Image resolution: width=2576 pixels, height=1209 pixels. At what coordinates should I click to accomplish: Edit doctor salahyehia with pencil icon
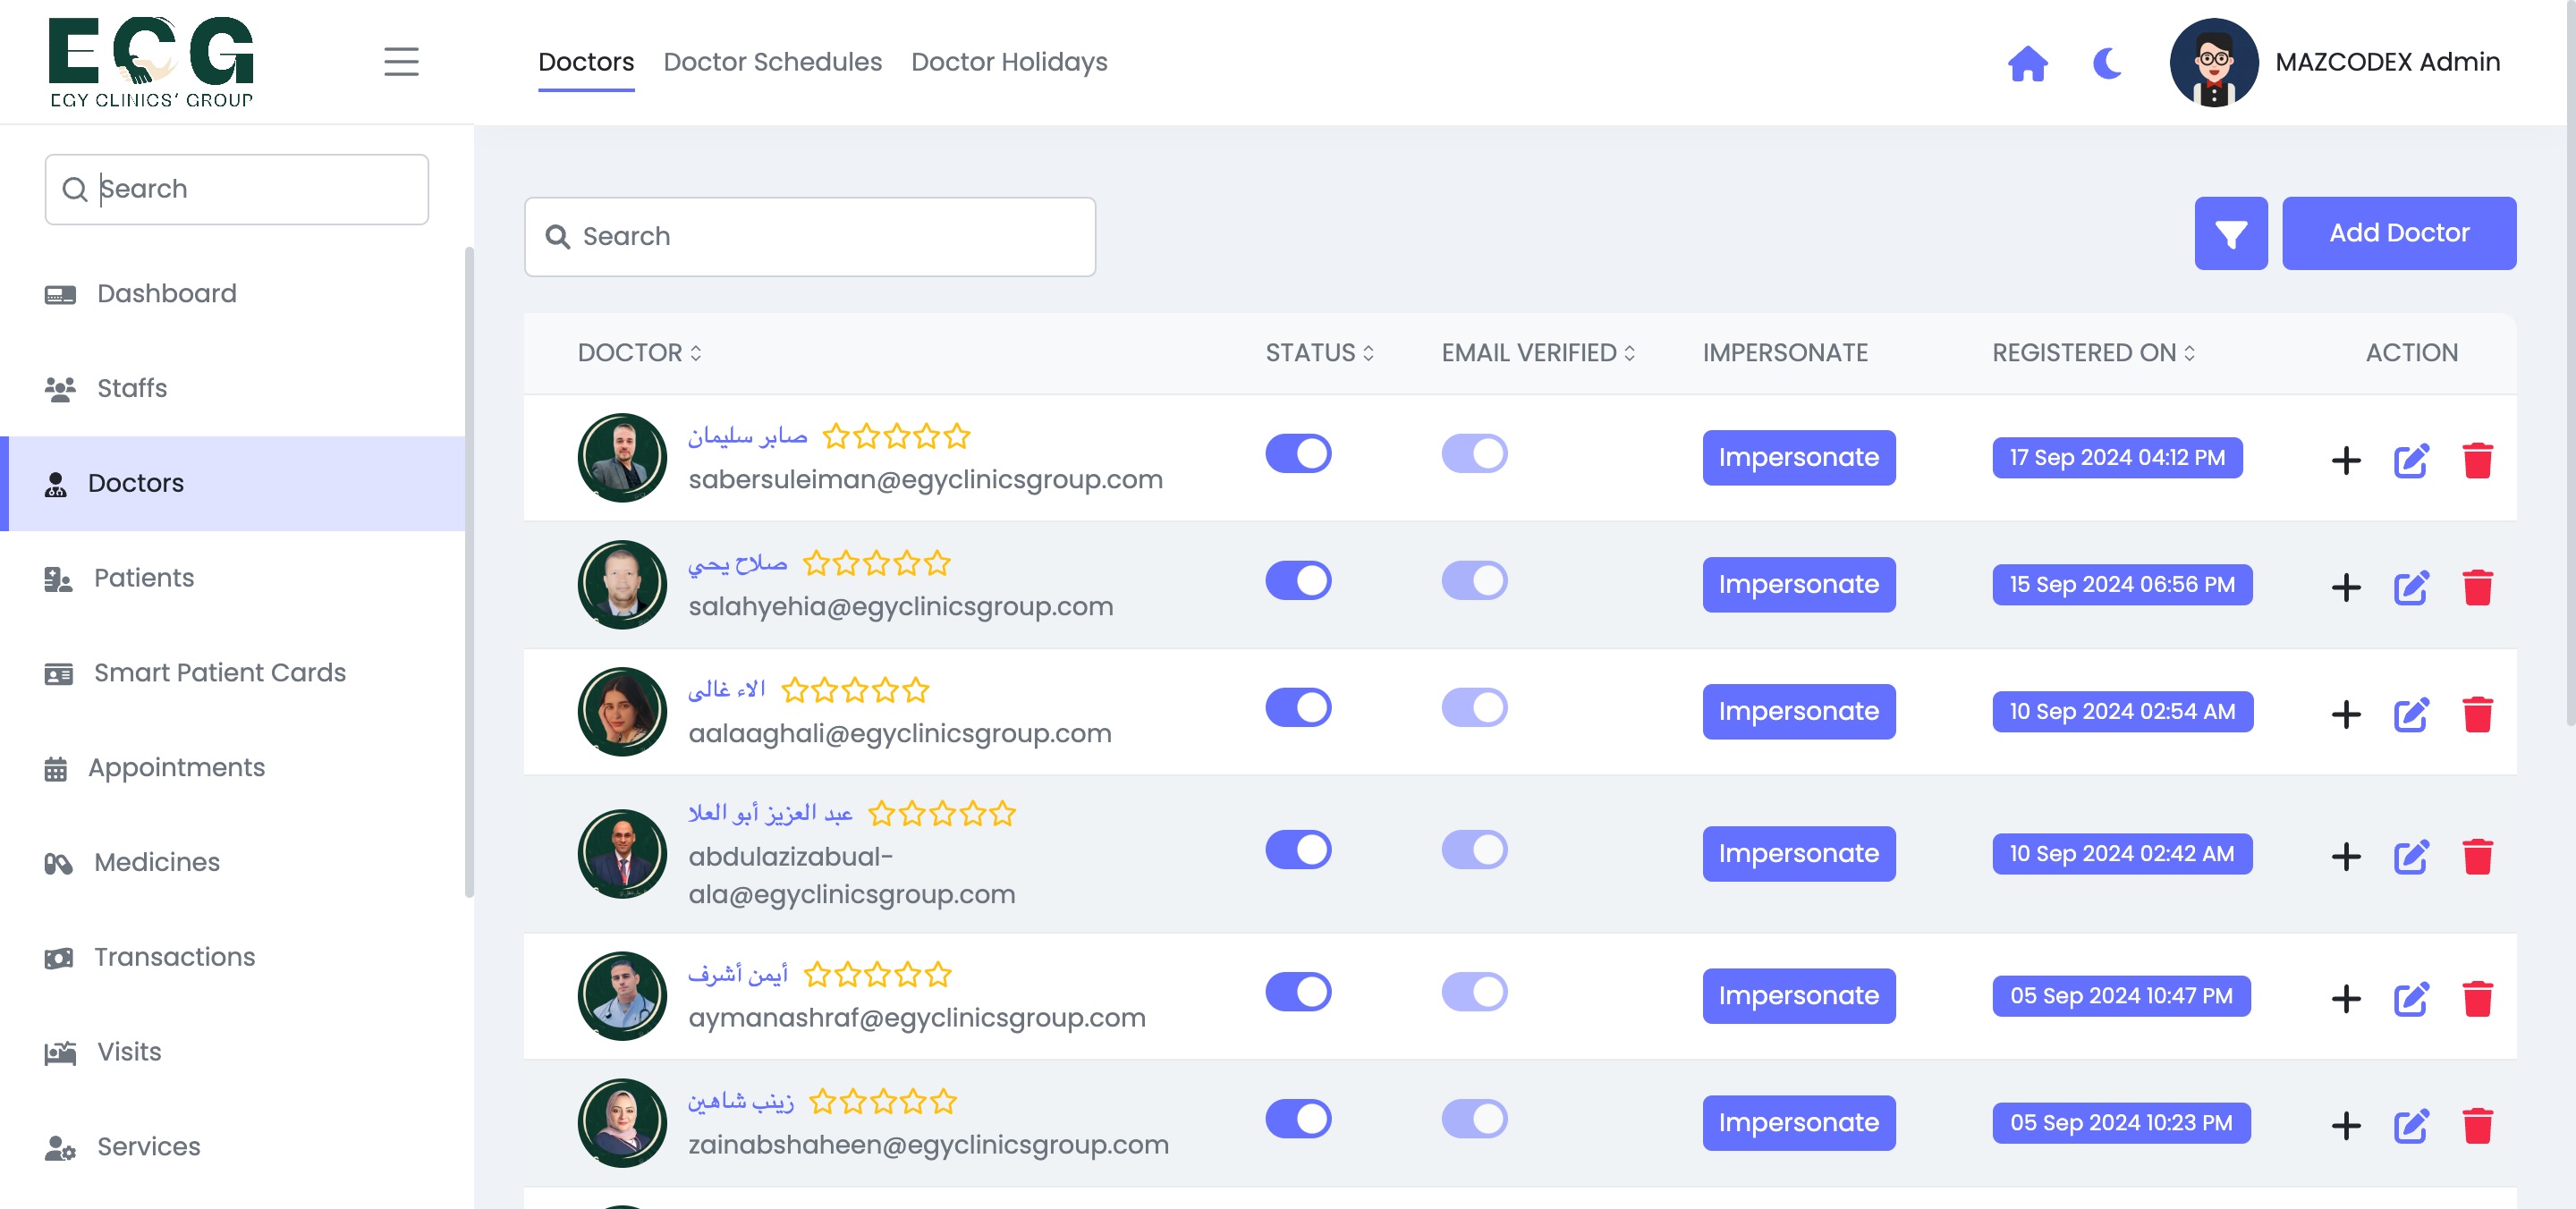tap(2411, 588)
